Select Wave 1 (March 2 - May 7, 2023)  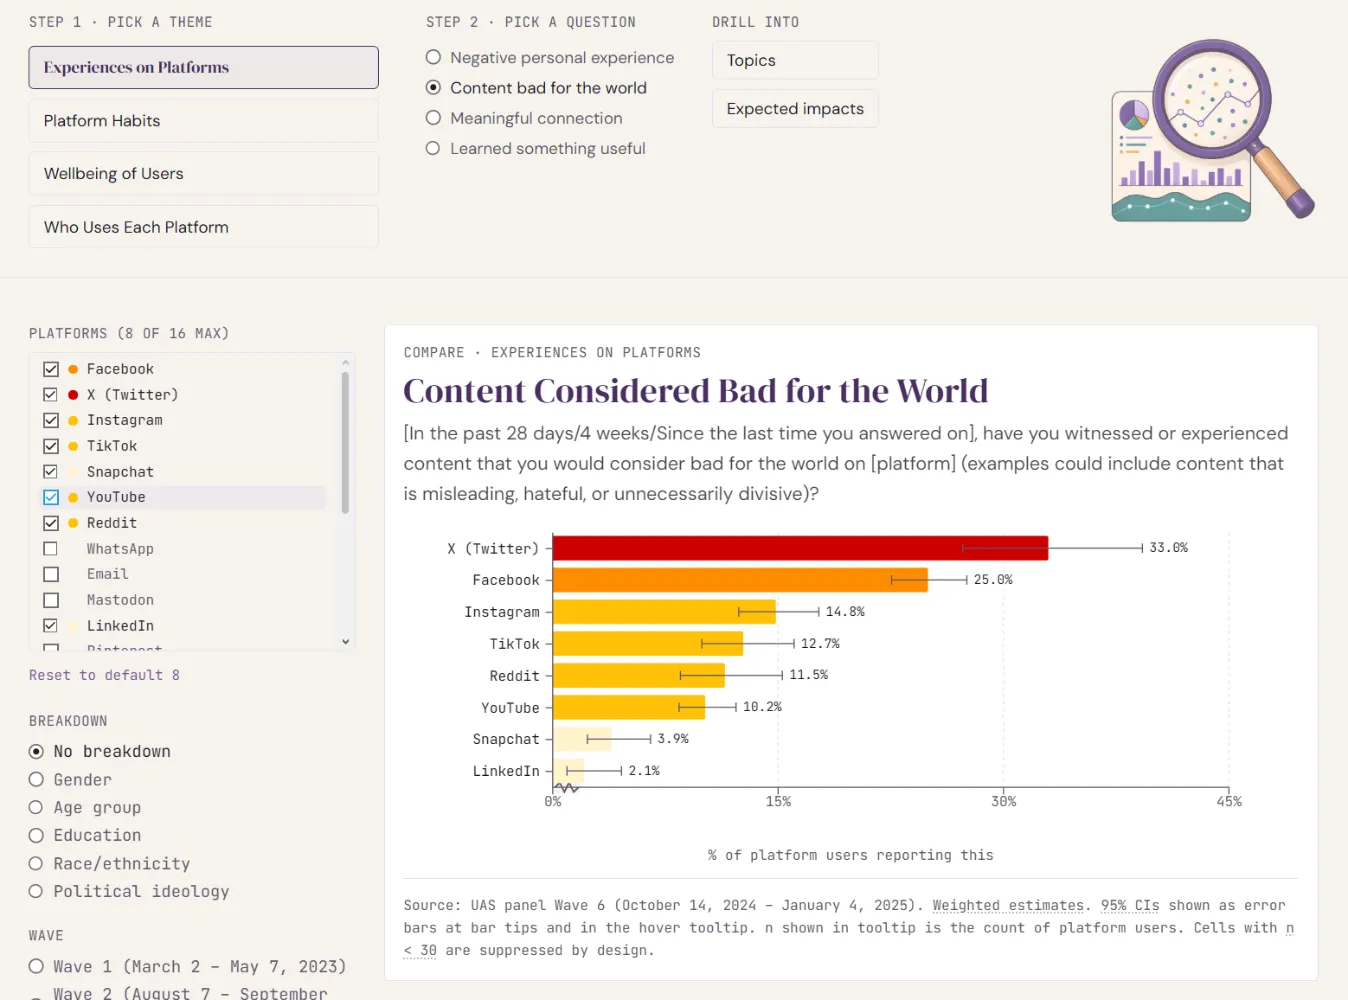coord(188,966)
